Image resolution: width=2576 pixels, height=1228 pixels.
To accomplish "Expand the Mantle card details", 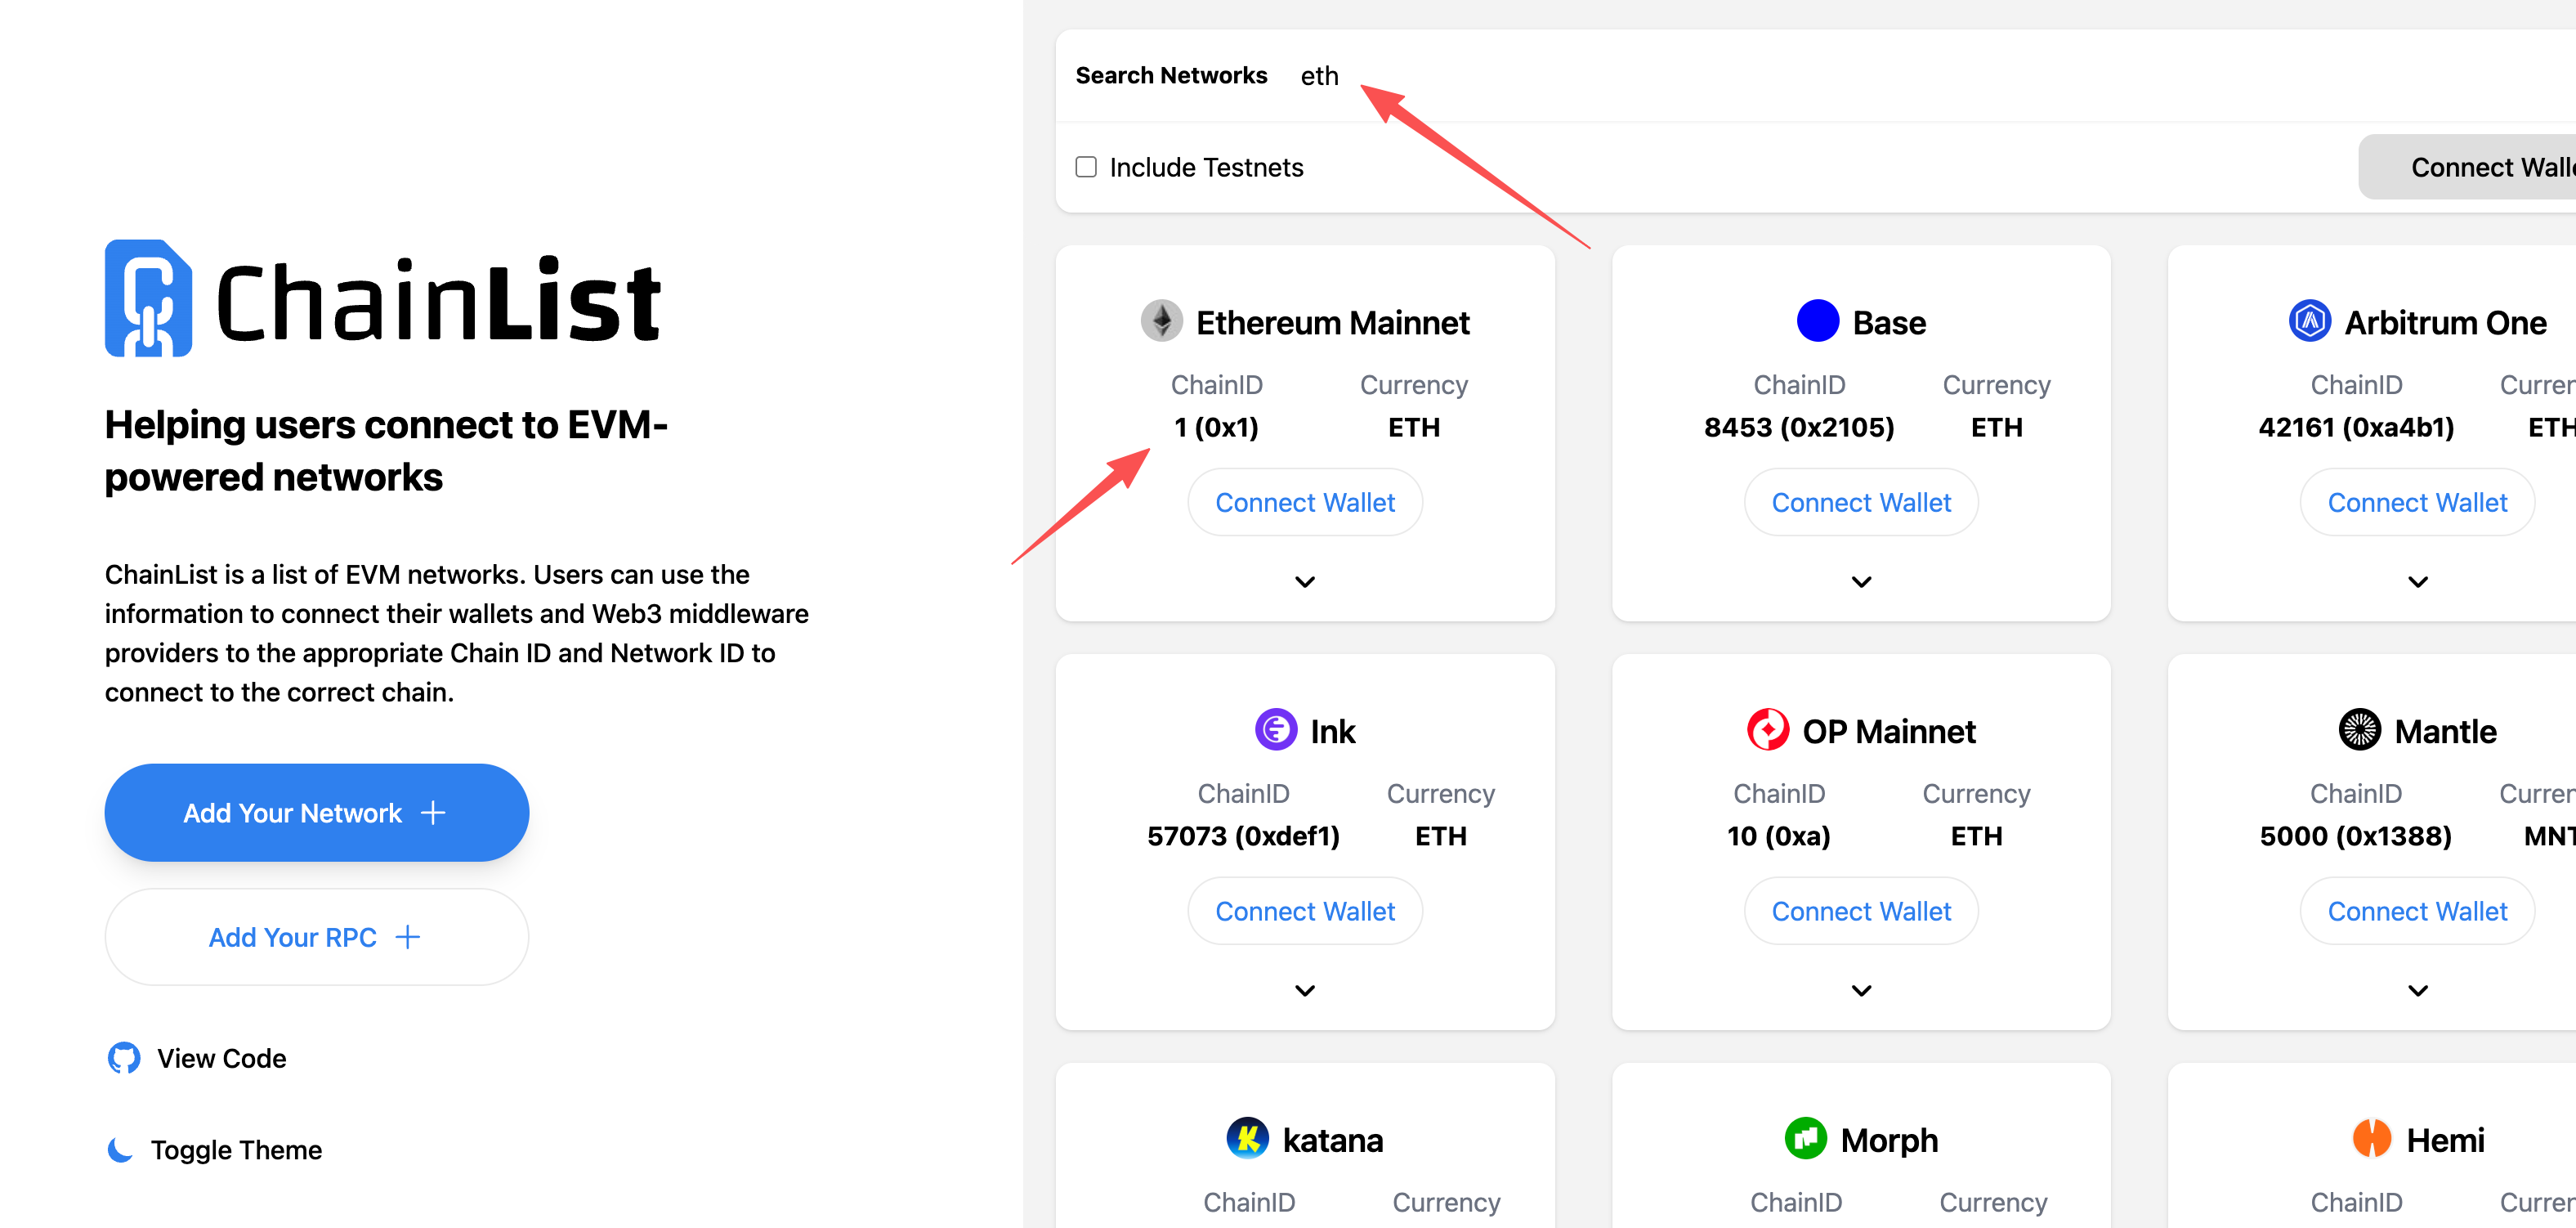I will point(2417,991).
